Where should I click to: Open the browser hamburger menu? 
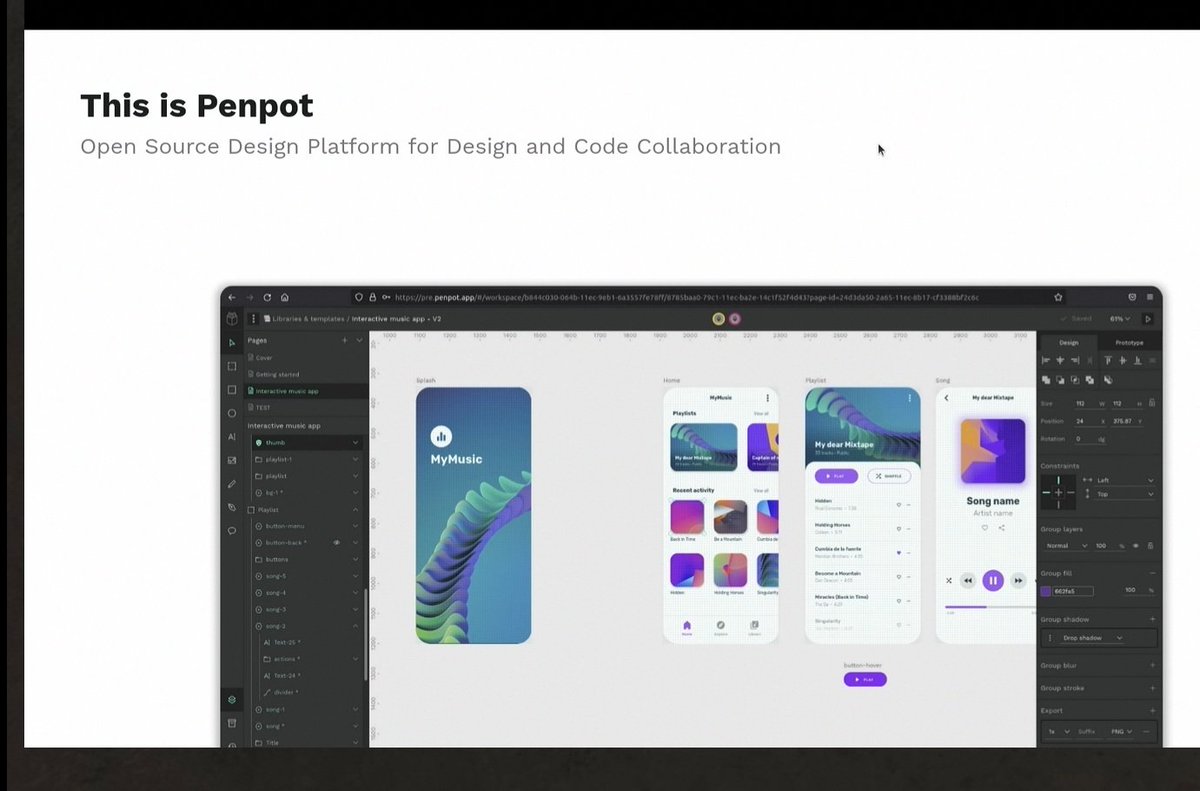(1151, 297)
